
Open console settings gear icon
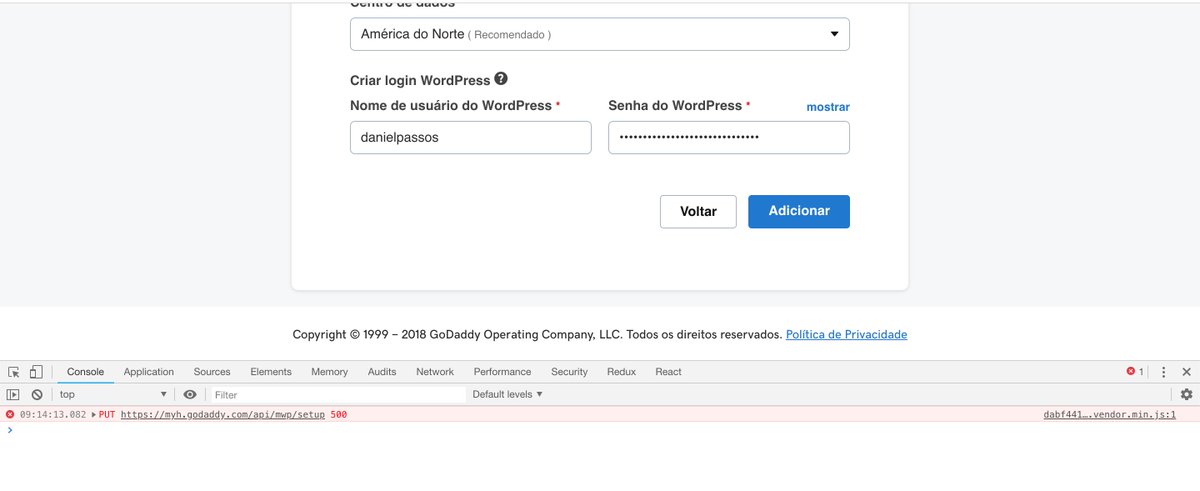pos(1187,395)
